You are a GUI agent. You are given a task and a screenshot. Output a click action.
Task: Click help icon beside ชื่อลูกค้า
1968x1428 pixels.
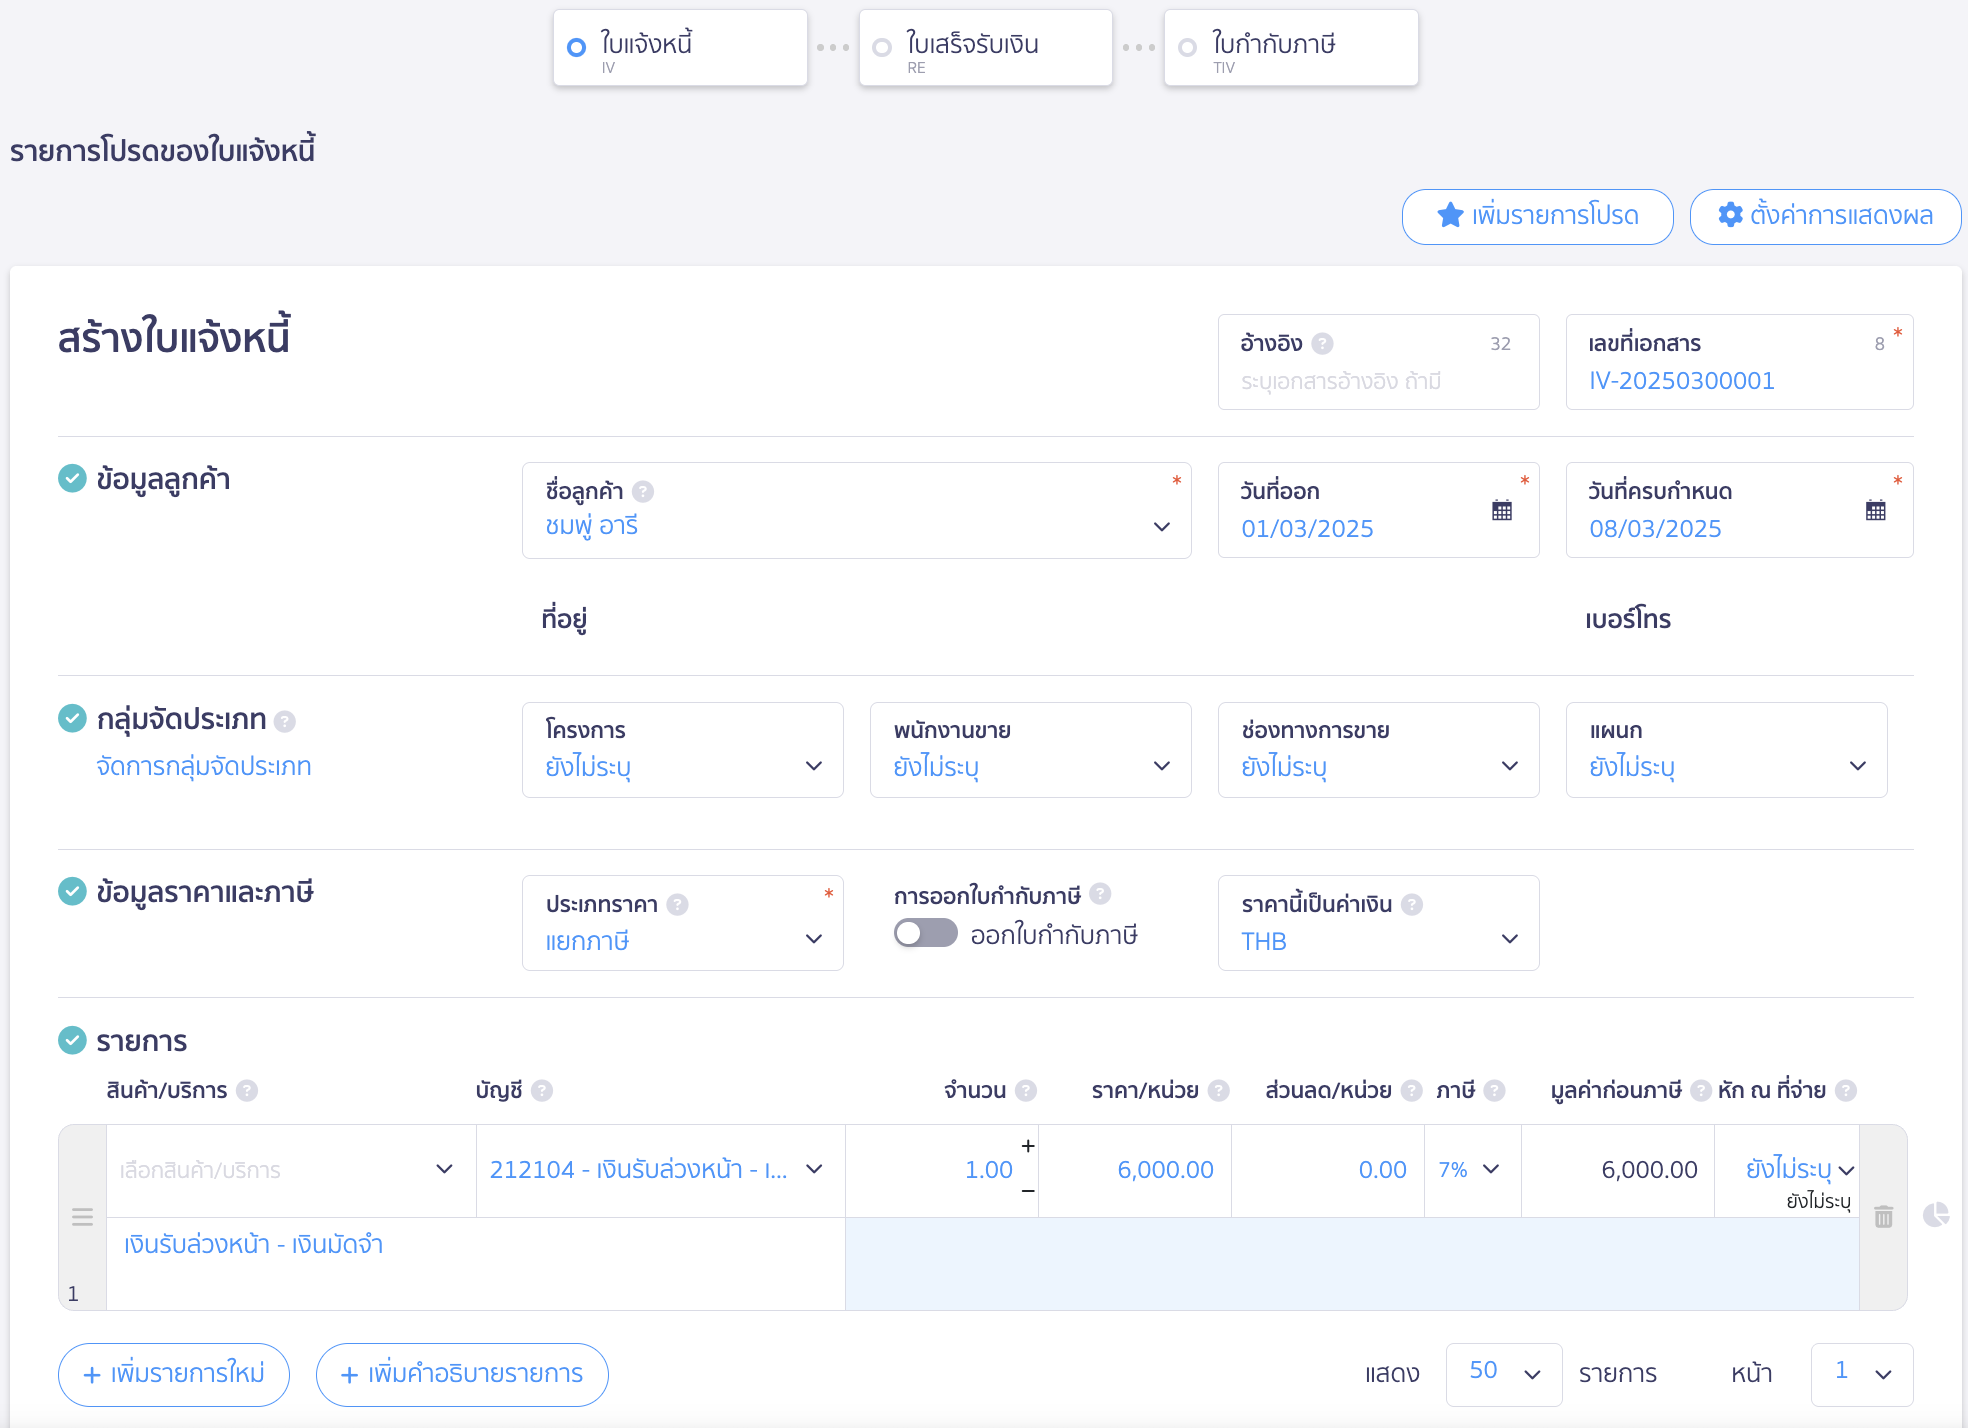point(643,492)
